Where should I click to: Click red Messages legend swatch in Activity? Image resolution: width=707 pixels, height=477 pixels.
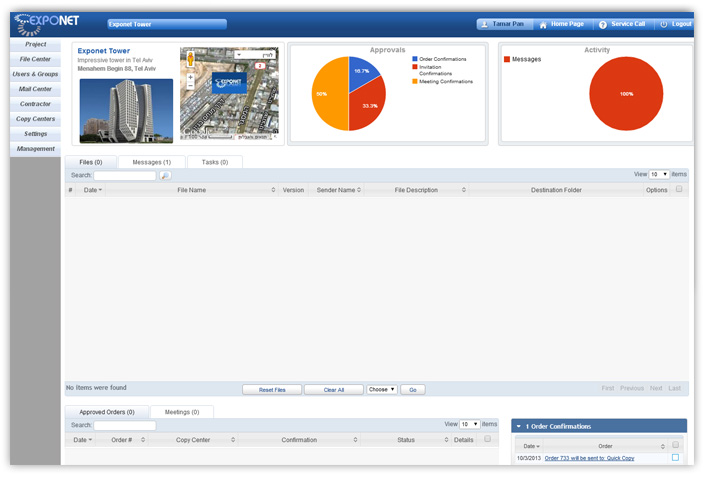point(507,59)
